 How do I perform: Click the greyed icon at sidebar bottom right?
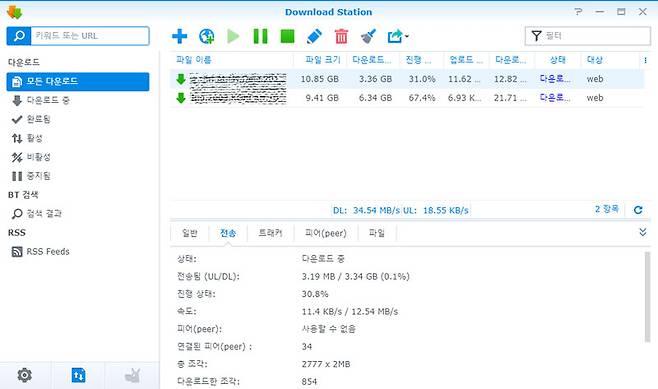[x=133, y=375]
